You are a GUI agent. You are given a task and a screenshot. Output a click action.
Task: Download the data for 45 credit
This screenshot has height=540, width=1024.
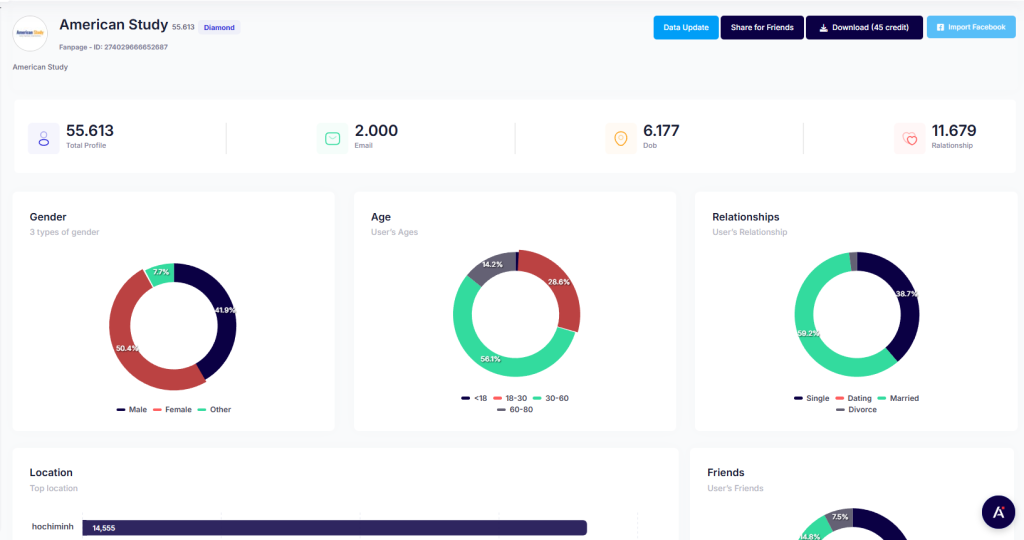point(864,27)
